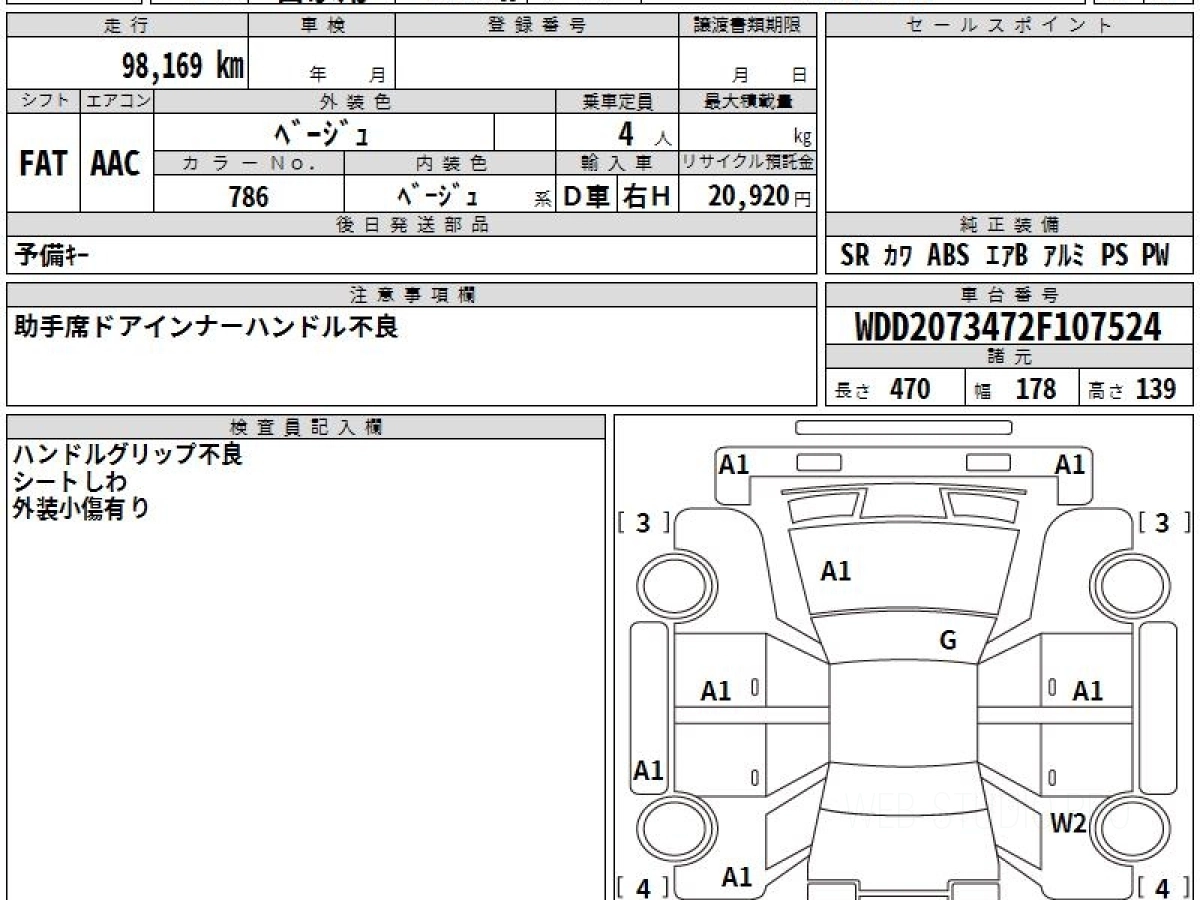Click the 検査員記入欄 section header
This screenshot has width=1200, height=900.
[x=306, y=426]
